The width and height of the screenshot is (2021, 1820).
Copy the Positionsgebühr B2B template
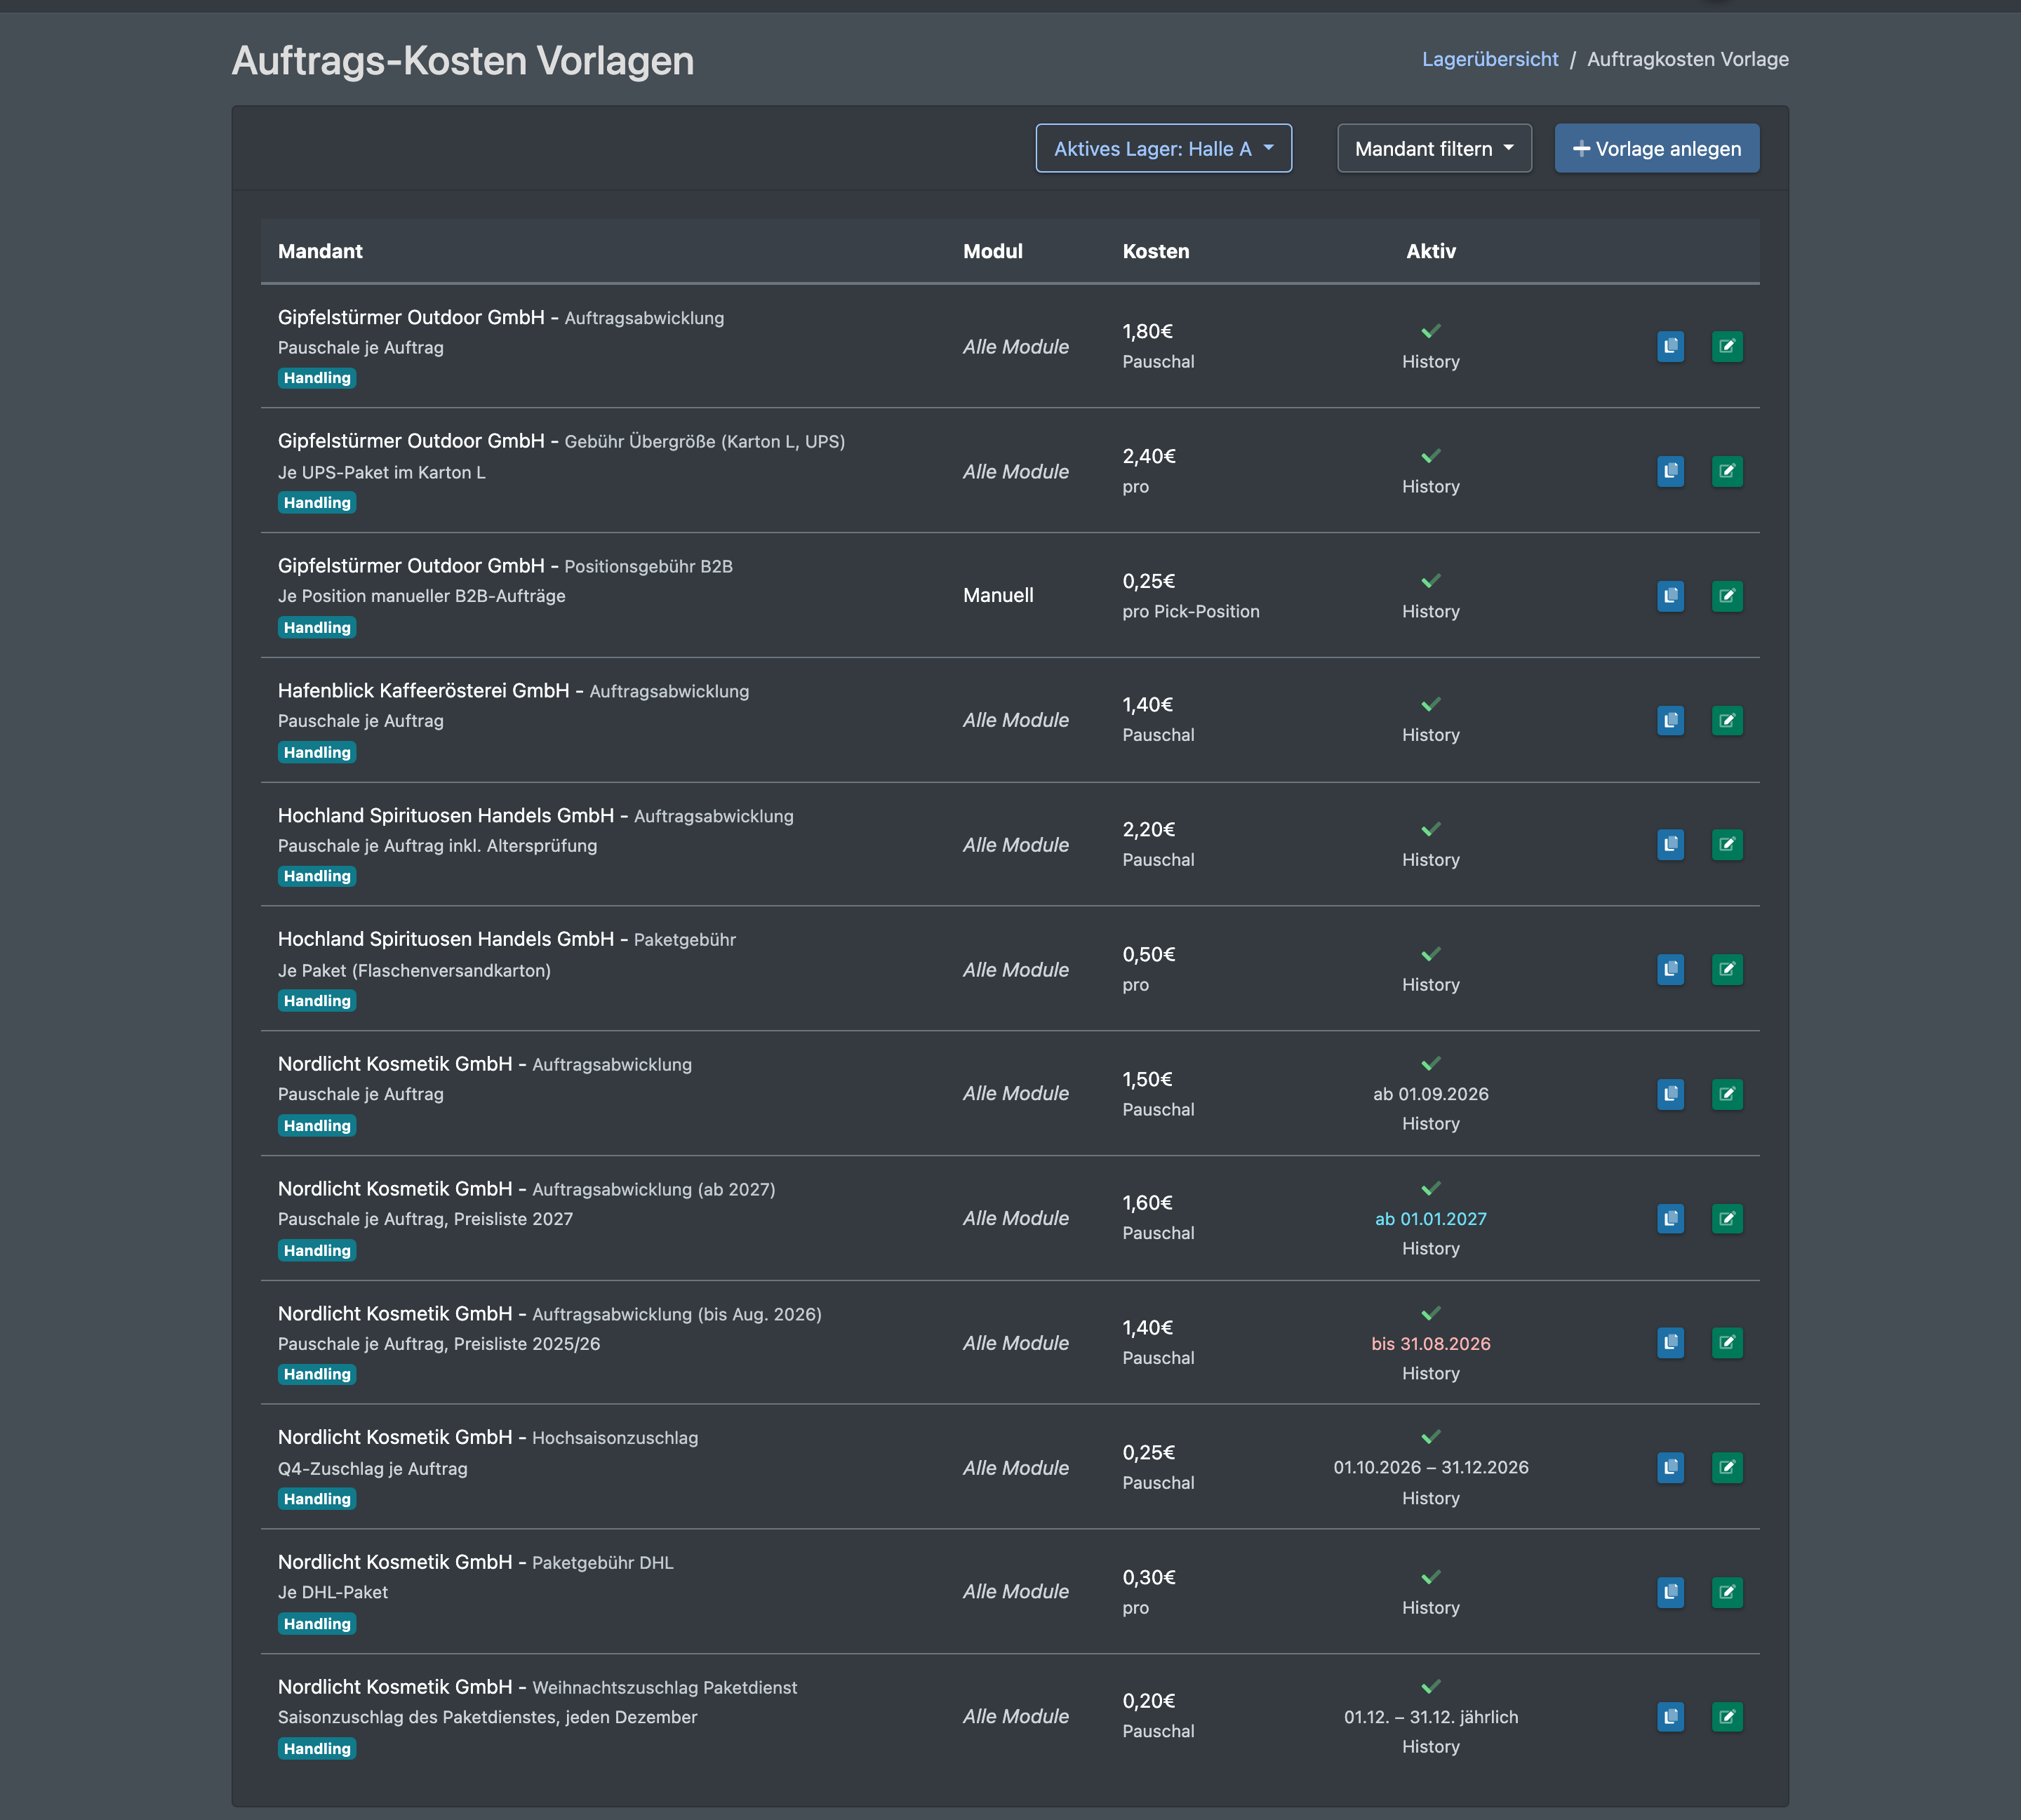[x=1670, y=596]
